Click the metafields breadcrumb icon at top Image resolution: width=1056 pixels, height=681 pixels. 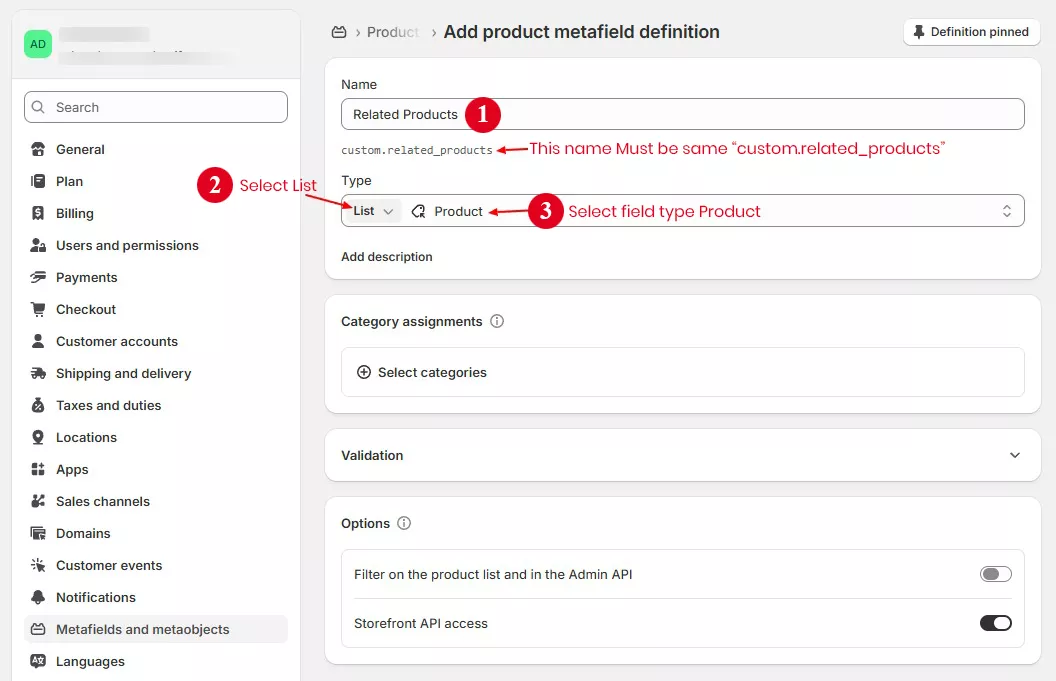coord(339,32)
